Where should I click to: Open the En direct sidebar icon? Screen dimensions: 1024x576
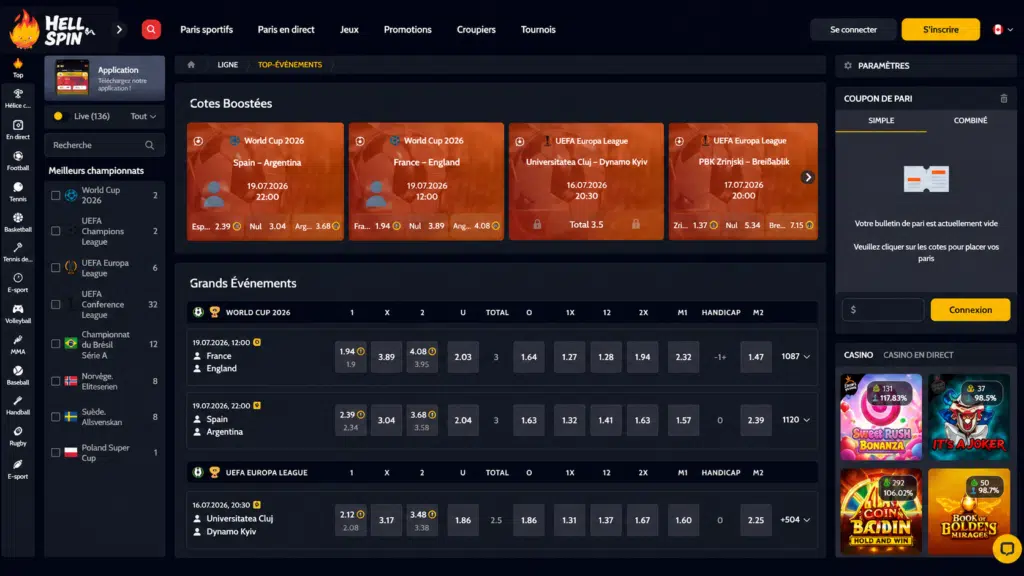coord(18,129)
